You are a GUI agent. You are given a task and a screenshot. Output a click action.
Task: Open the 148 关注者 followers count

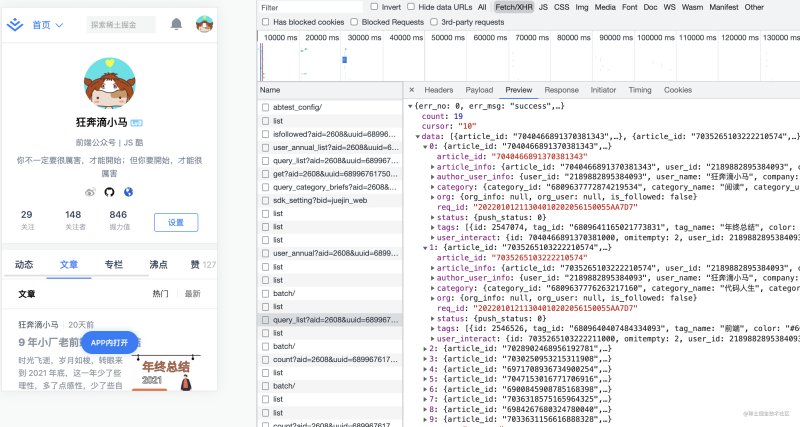(74, 220)
